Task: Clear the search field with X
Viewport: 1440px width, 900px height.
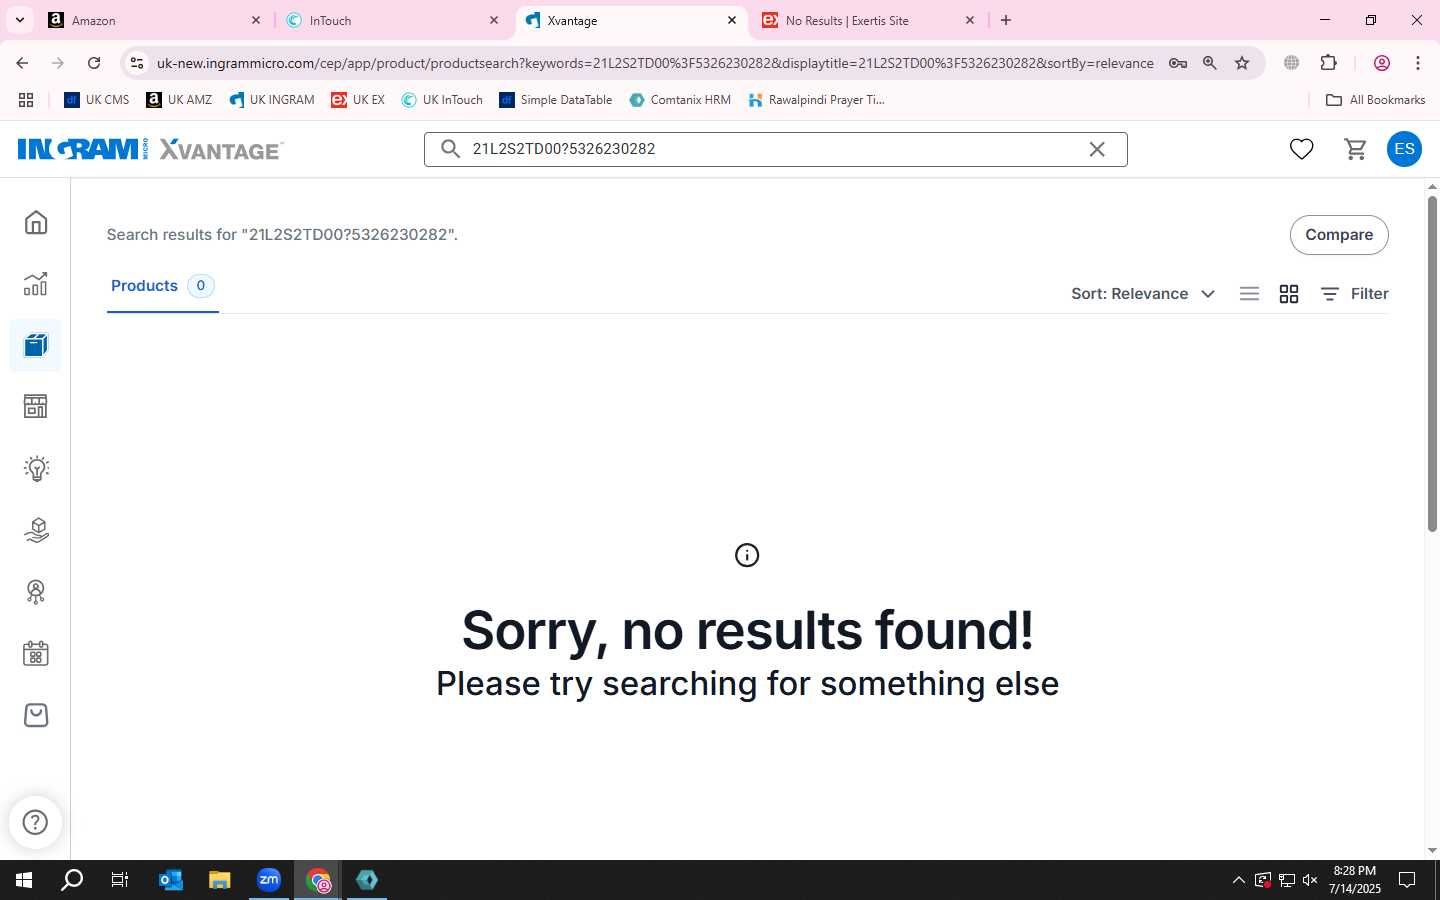Action: click(1097, 149)
